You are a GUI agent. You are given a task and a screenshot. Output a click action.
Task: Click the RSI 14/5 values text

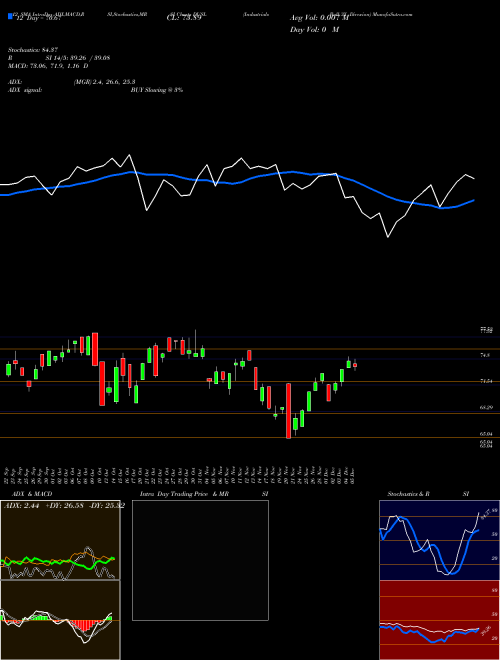78,58
